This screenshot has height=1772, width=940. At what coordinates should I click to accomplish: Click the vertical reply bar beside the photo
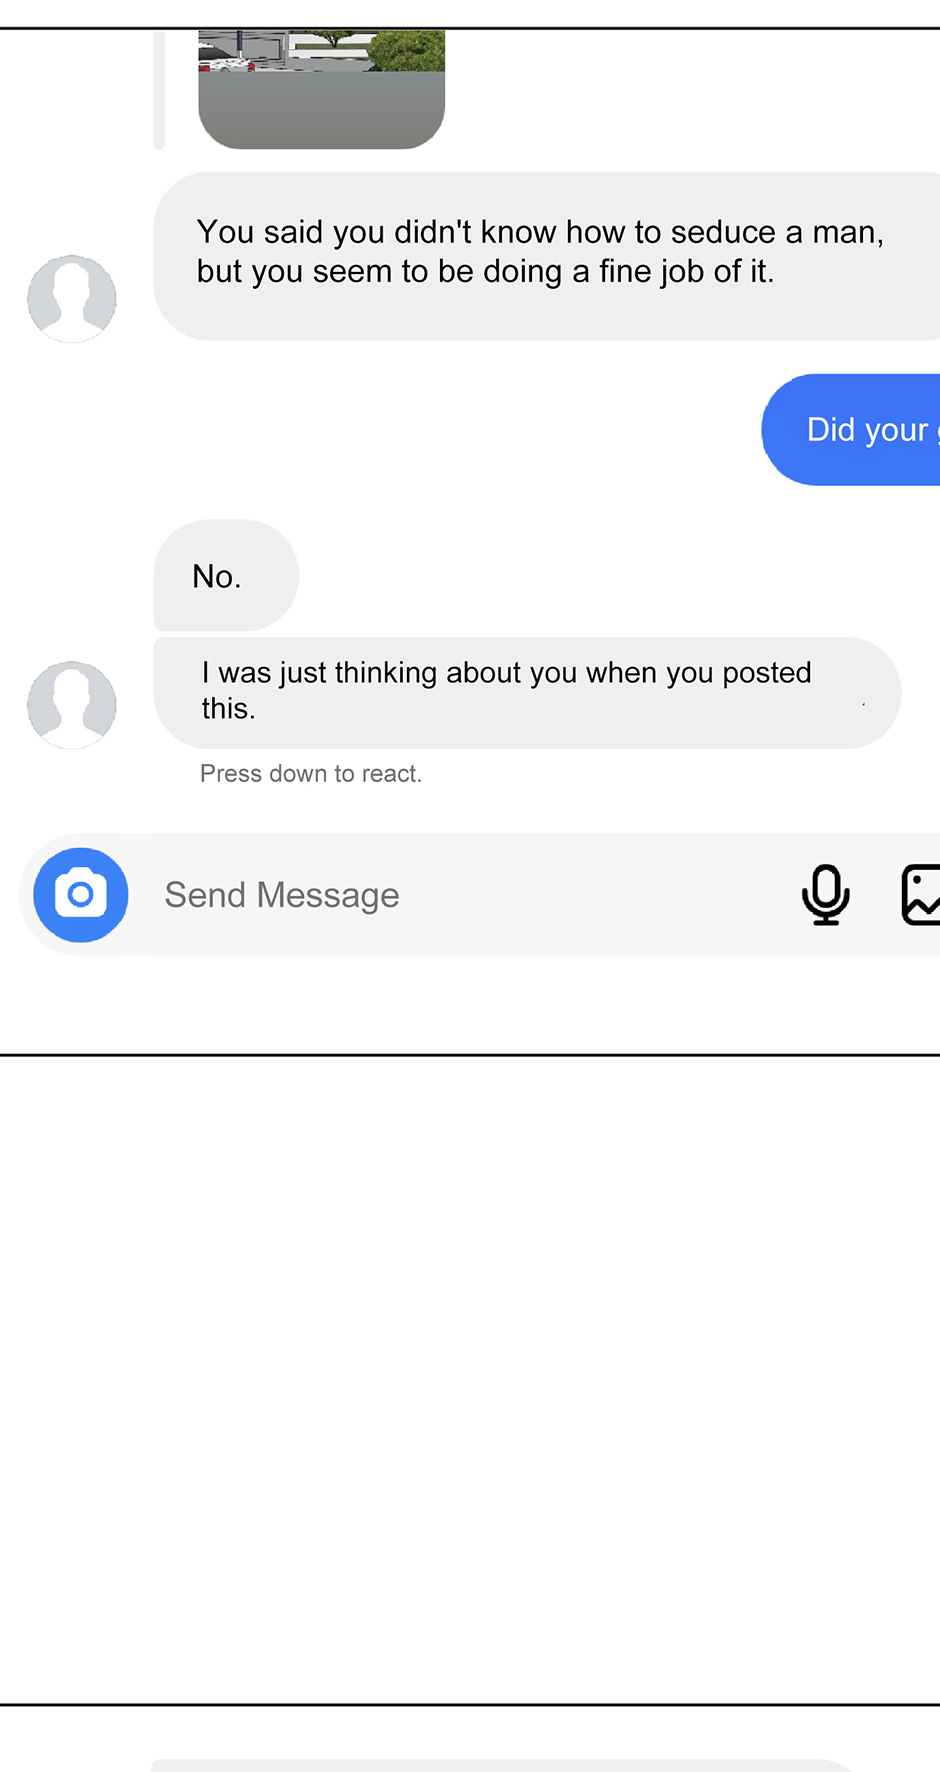(159, 90)
